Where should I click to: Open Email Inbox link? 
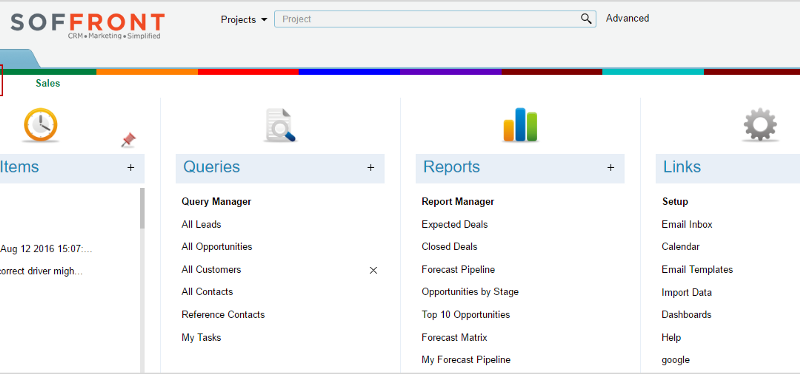[687, 225]
